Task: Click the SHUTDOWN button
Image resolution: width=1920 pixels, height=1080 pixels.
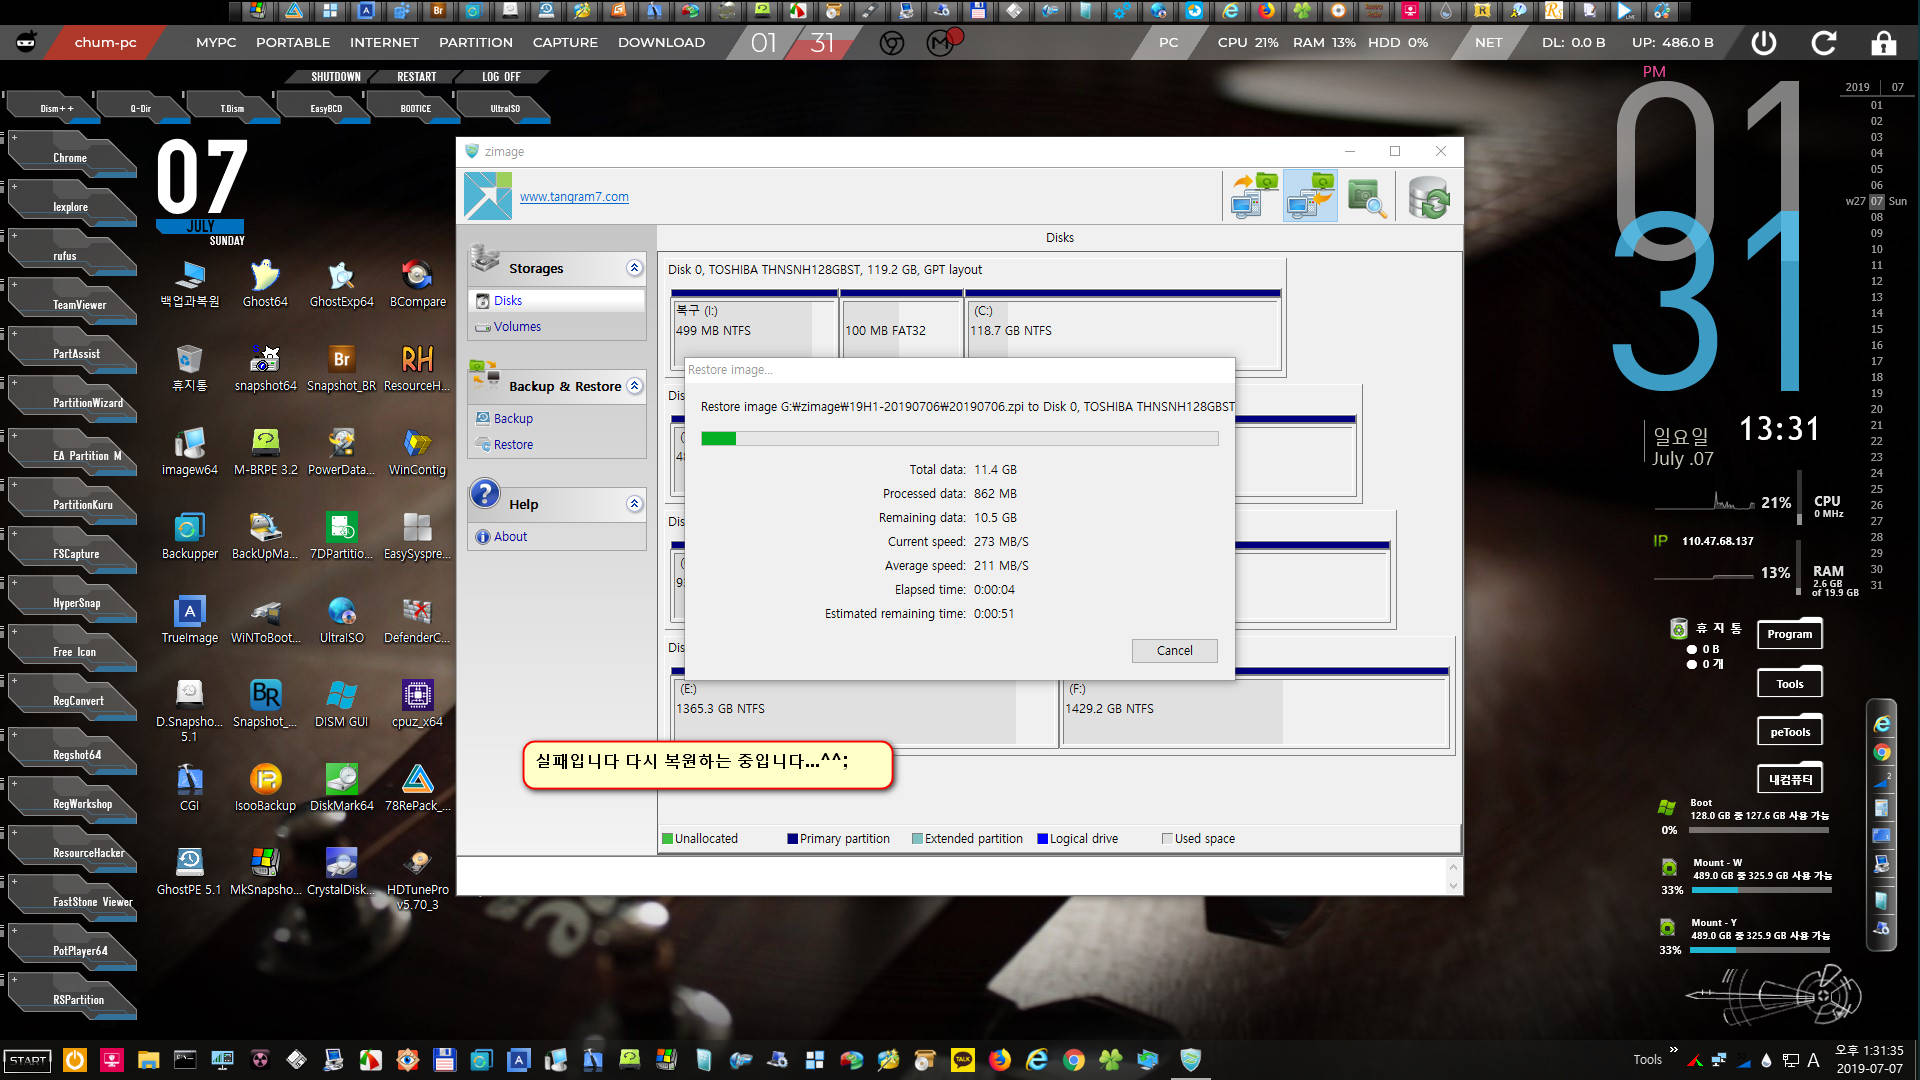Action: 335,77
